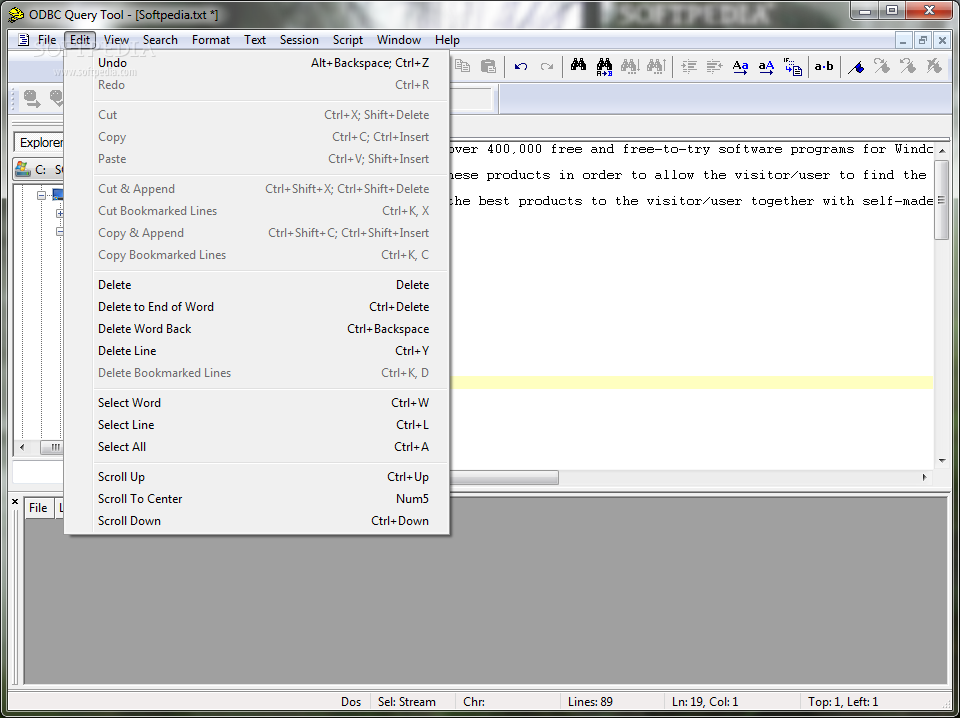Screen dimensions: 960x718
Task: Click the document icon left of File menu
Action: point(23,40)
